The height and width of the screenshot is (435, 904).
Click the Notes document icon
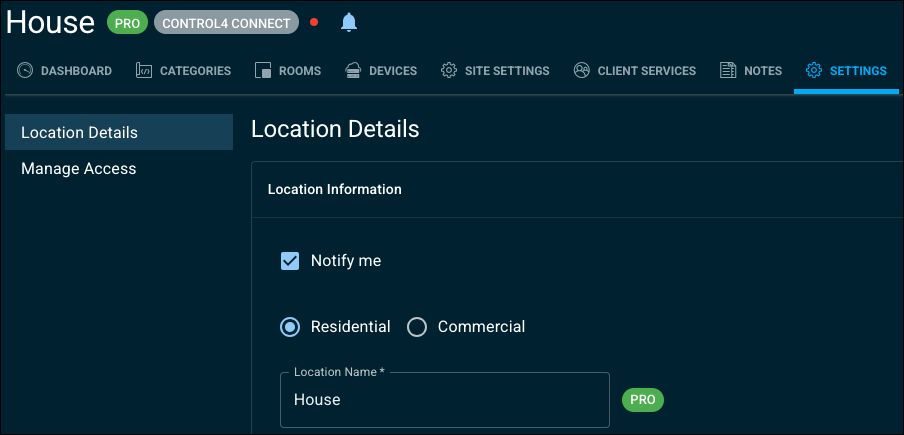728,70
